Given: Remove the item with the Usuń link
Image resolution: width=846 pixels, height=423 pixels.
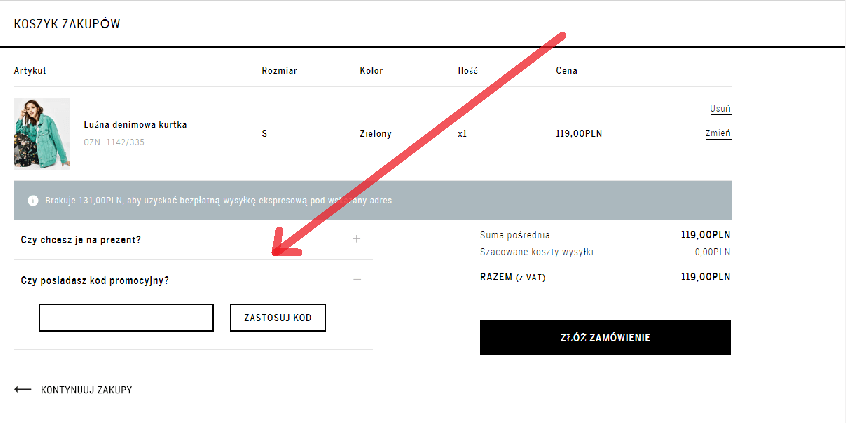Looking at the screenshot, I should (x=720, y=109).
